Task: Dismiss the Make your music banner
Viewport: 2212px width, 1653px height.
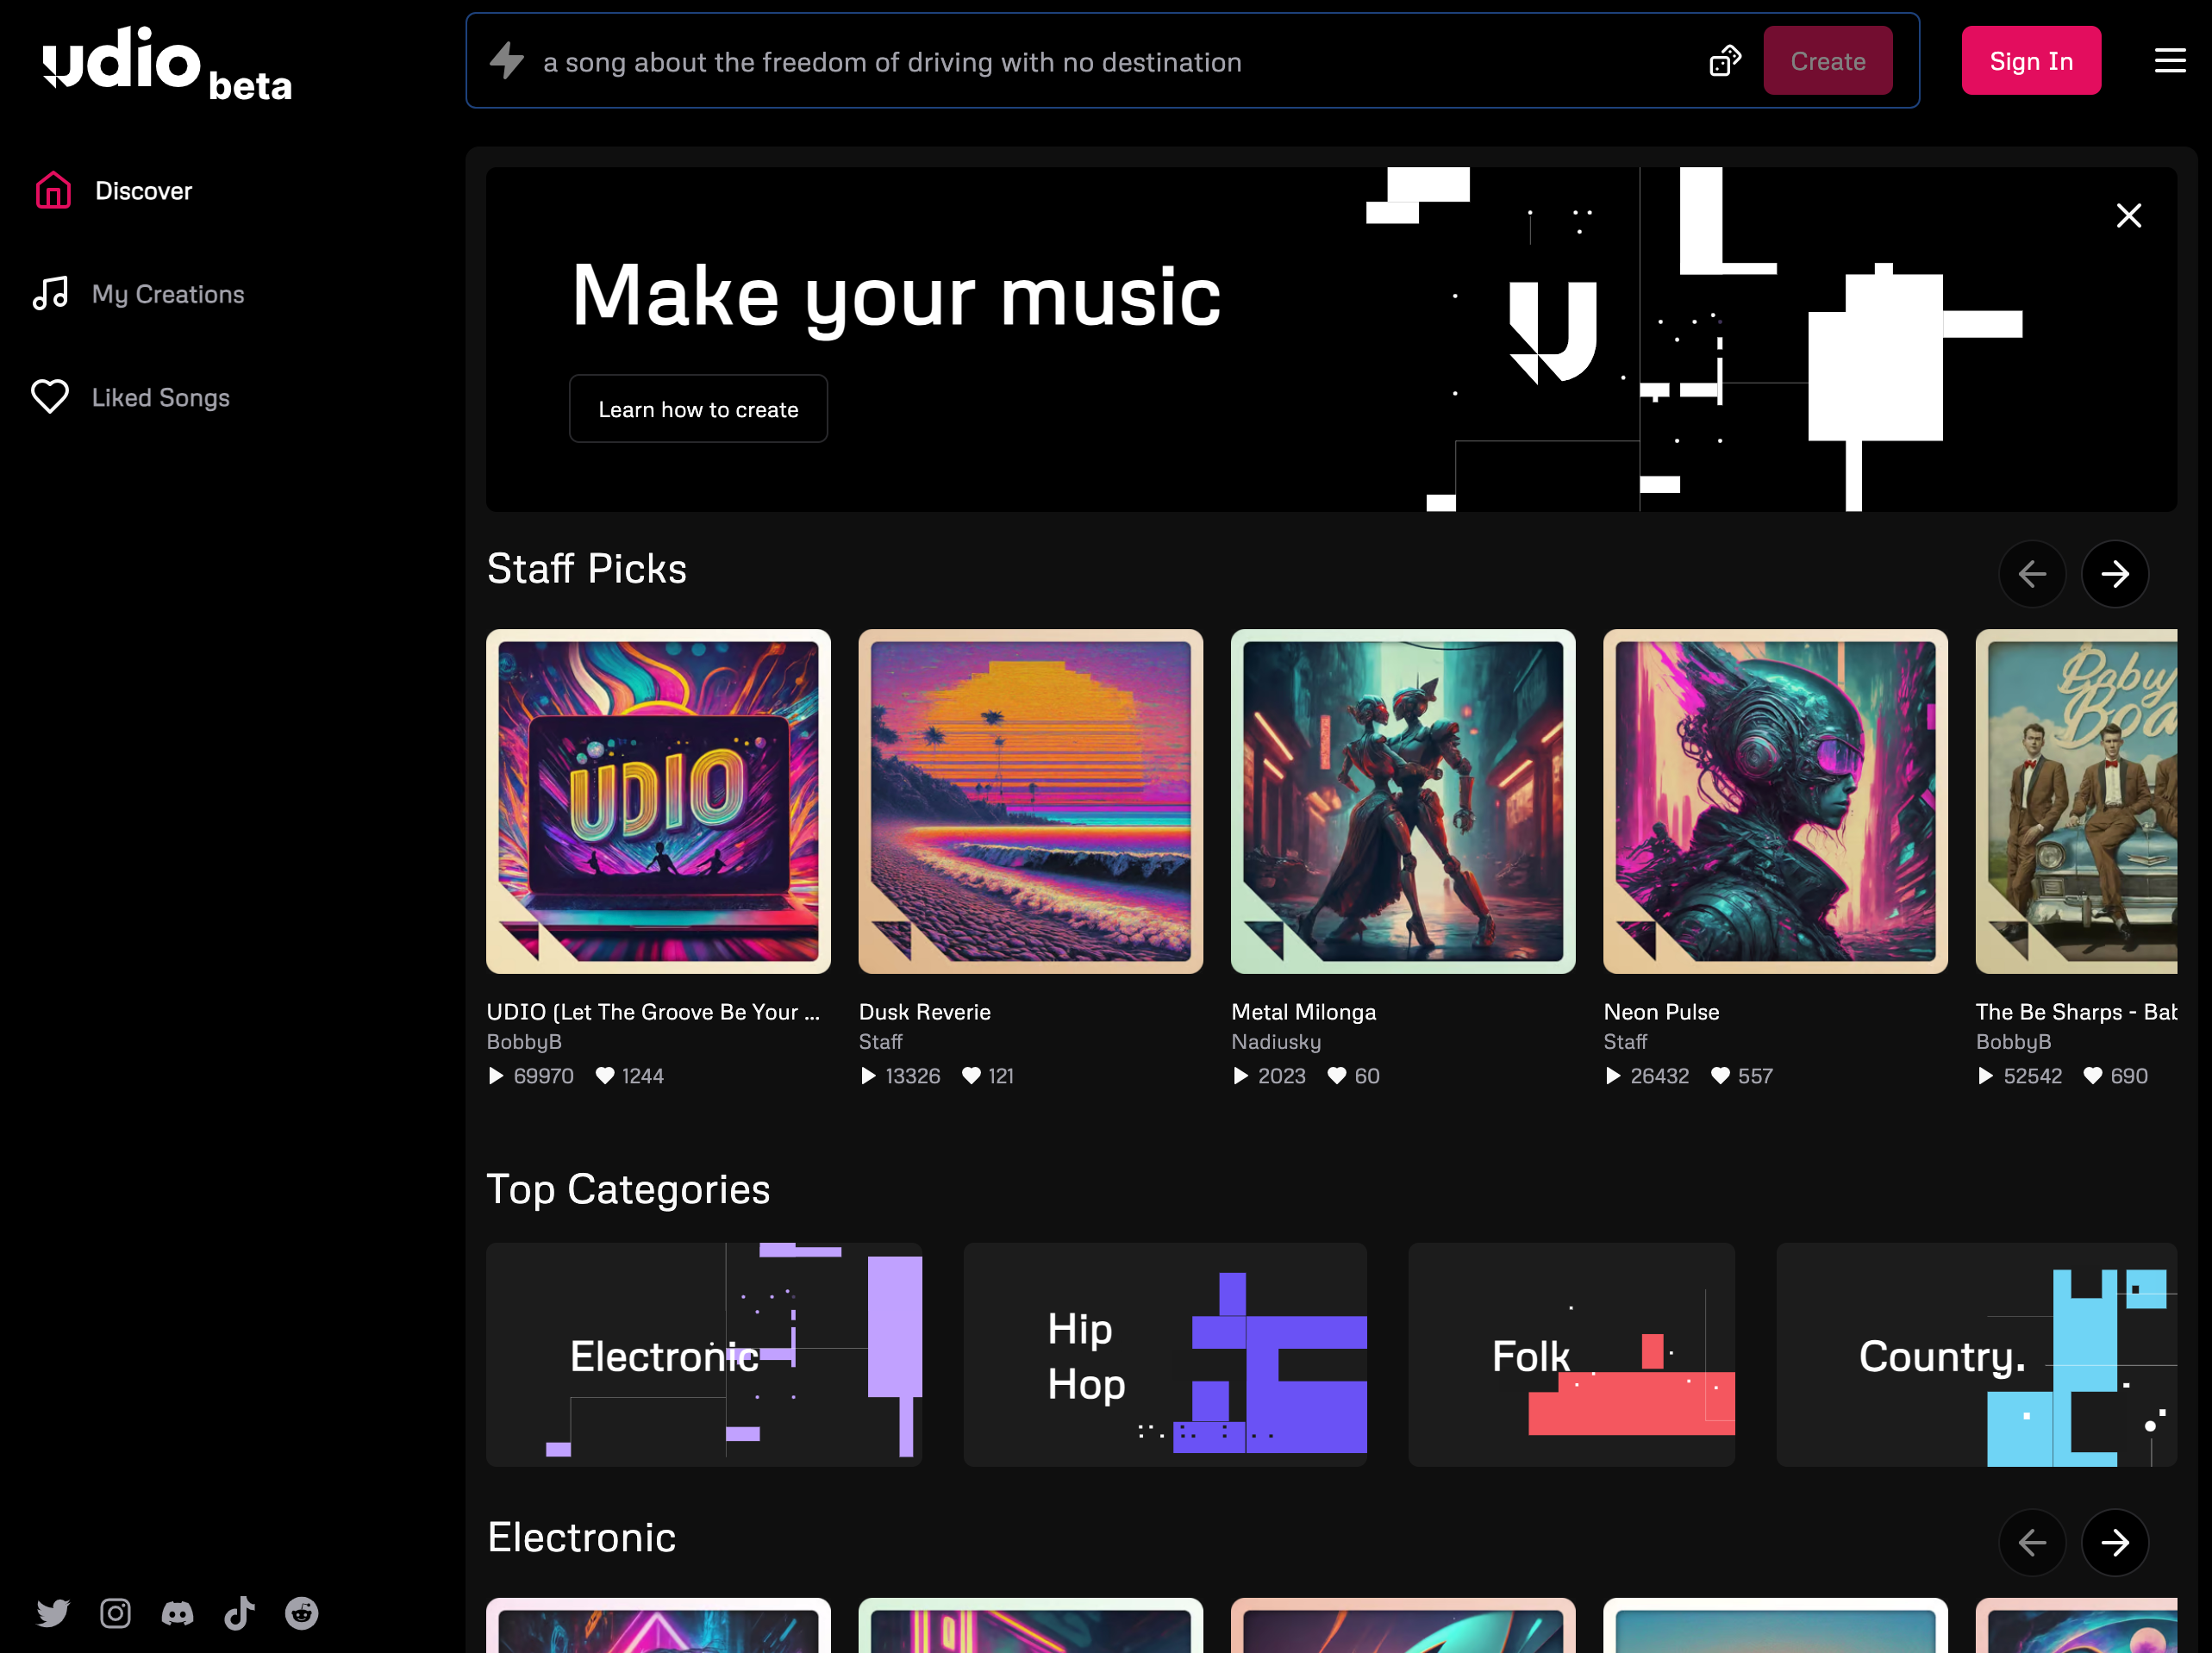Action: (2128, 216)
